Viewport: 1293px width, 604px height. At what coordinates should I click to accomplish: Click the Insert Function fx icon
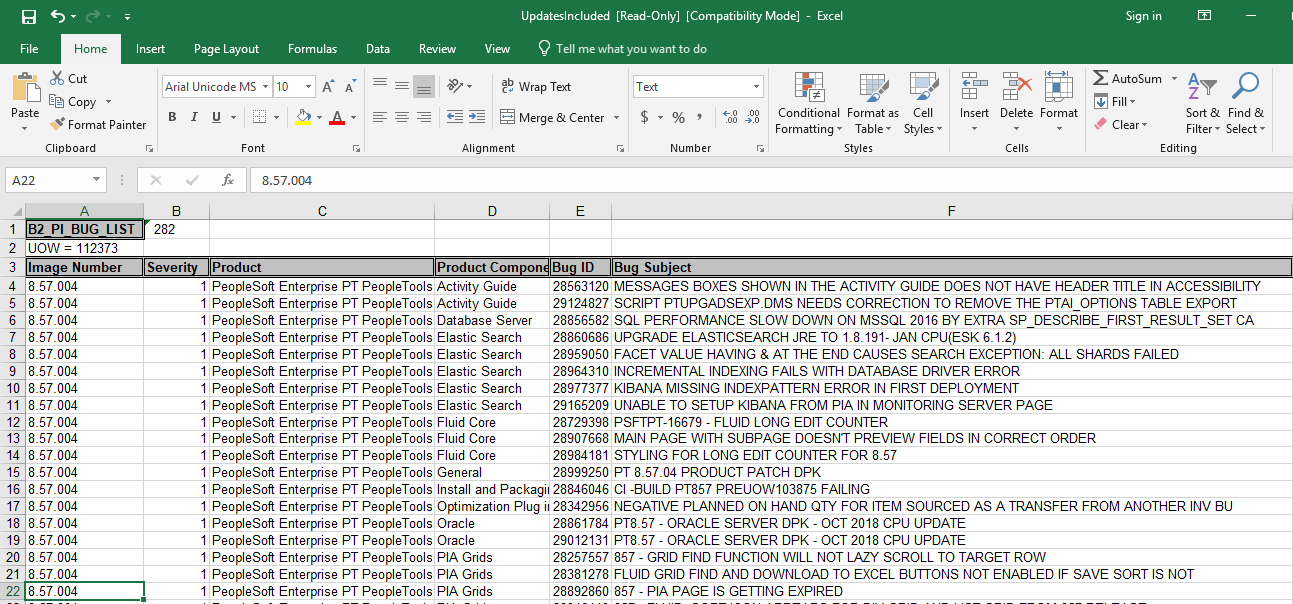point(228,180)
